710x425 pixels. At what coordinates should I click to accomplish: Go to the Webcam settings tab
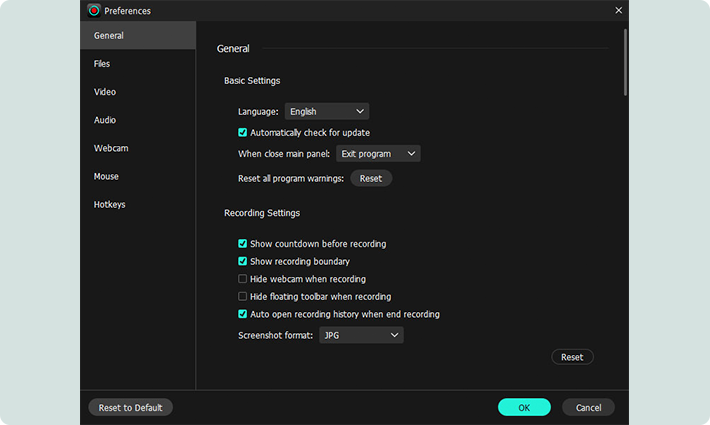coord(138,148)
